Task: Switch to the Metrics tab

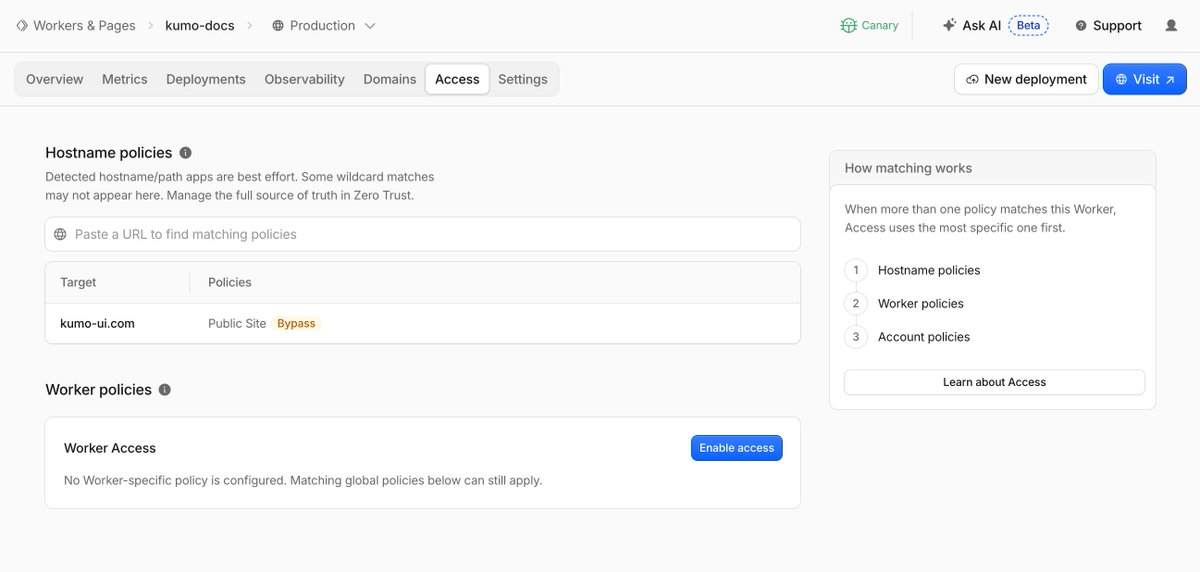Action: click(125, 79)
